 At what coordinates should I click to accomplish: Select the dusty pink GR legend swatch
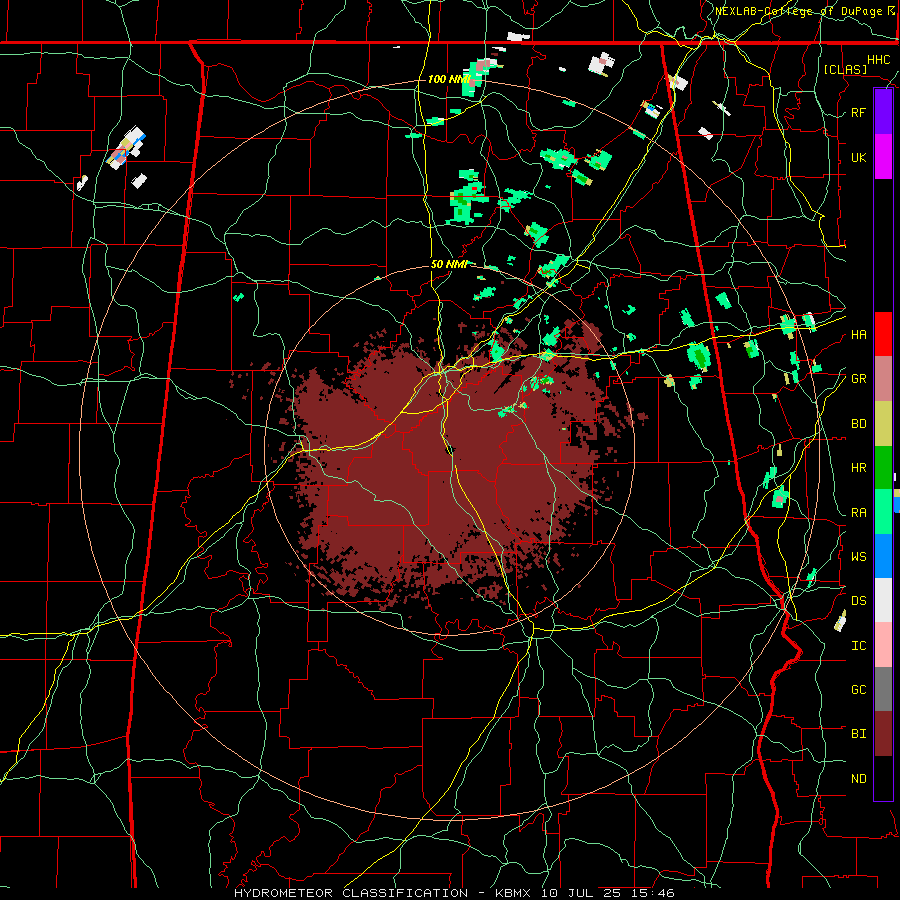[x=883, y=379]
